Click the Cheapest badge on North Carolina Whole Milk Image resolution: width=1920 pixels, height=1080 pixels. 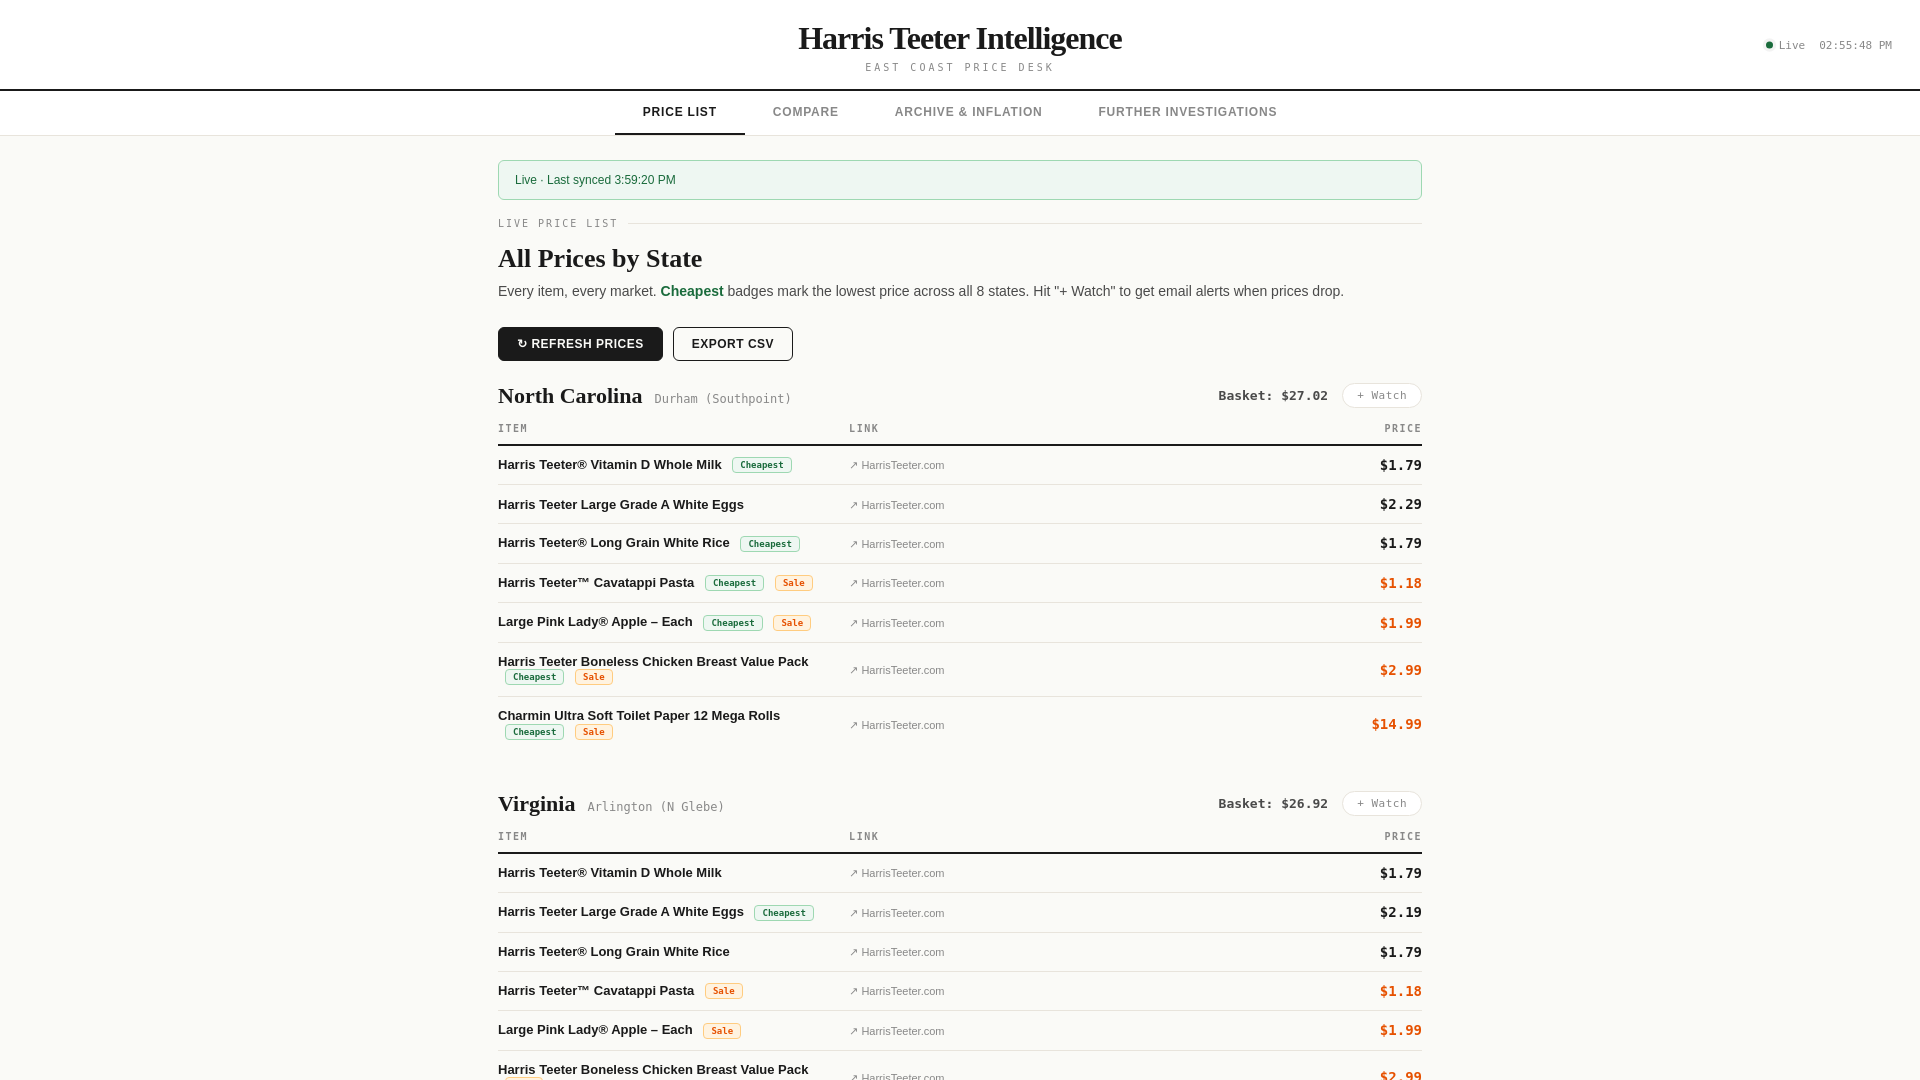(762, 465)
